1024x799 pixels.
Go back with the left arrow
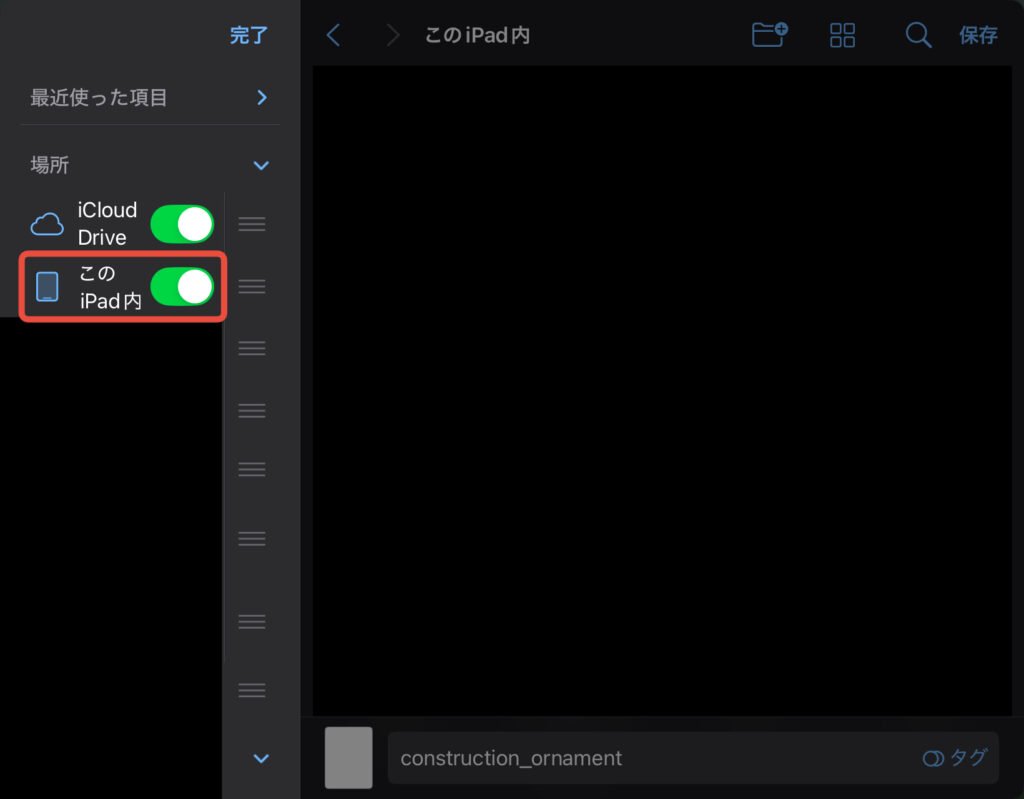(x=334, y=36)
